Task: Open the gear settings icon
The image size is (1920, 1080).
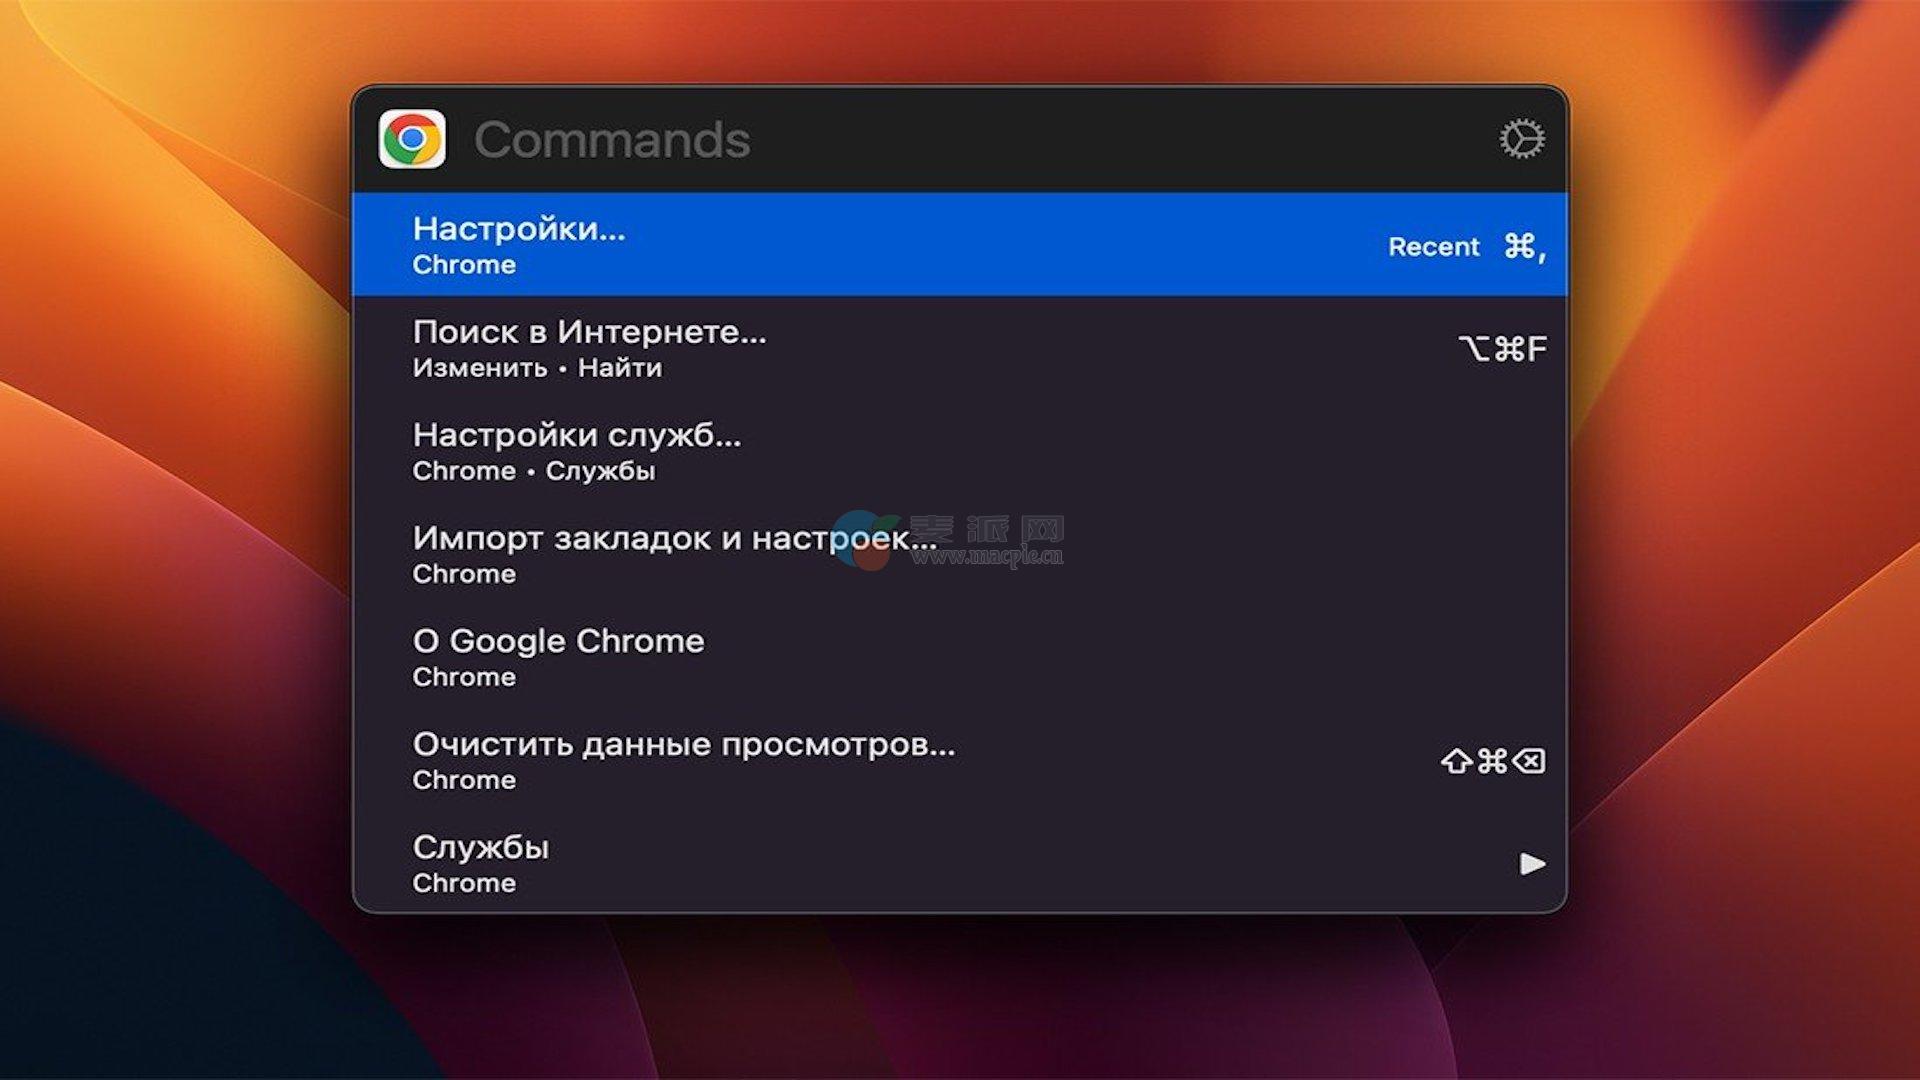Action: click(1521, 139)
